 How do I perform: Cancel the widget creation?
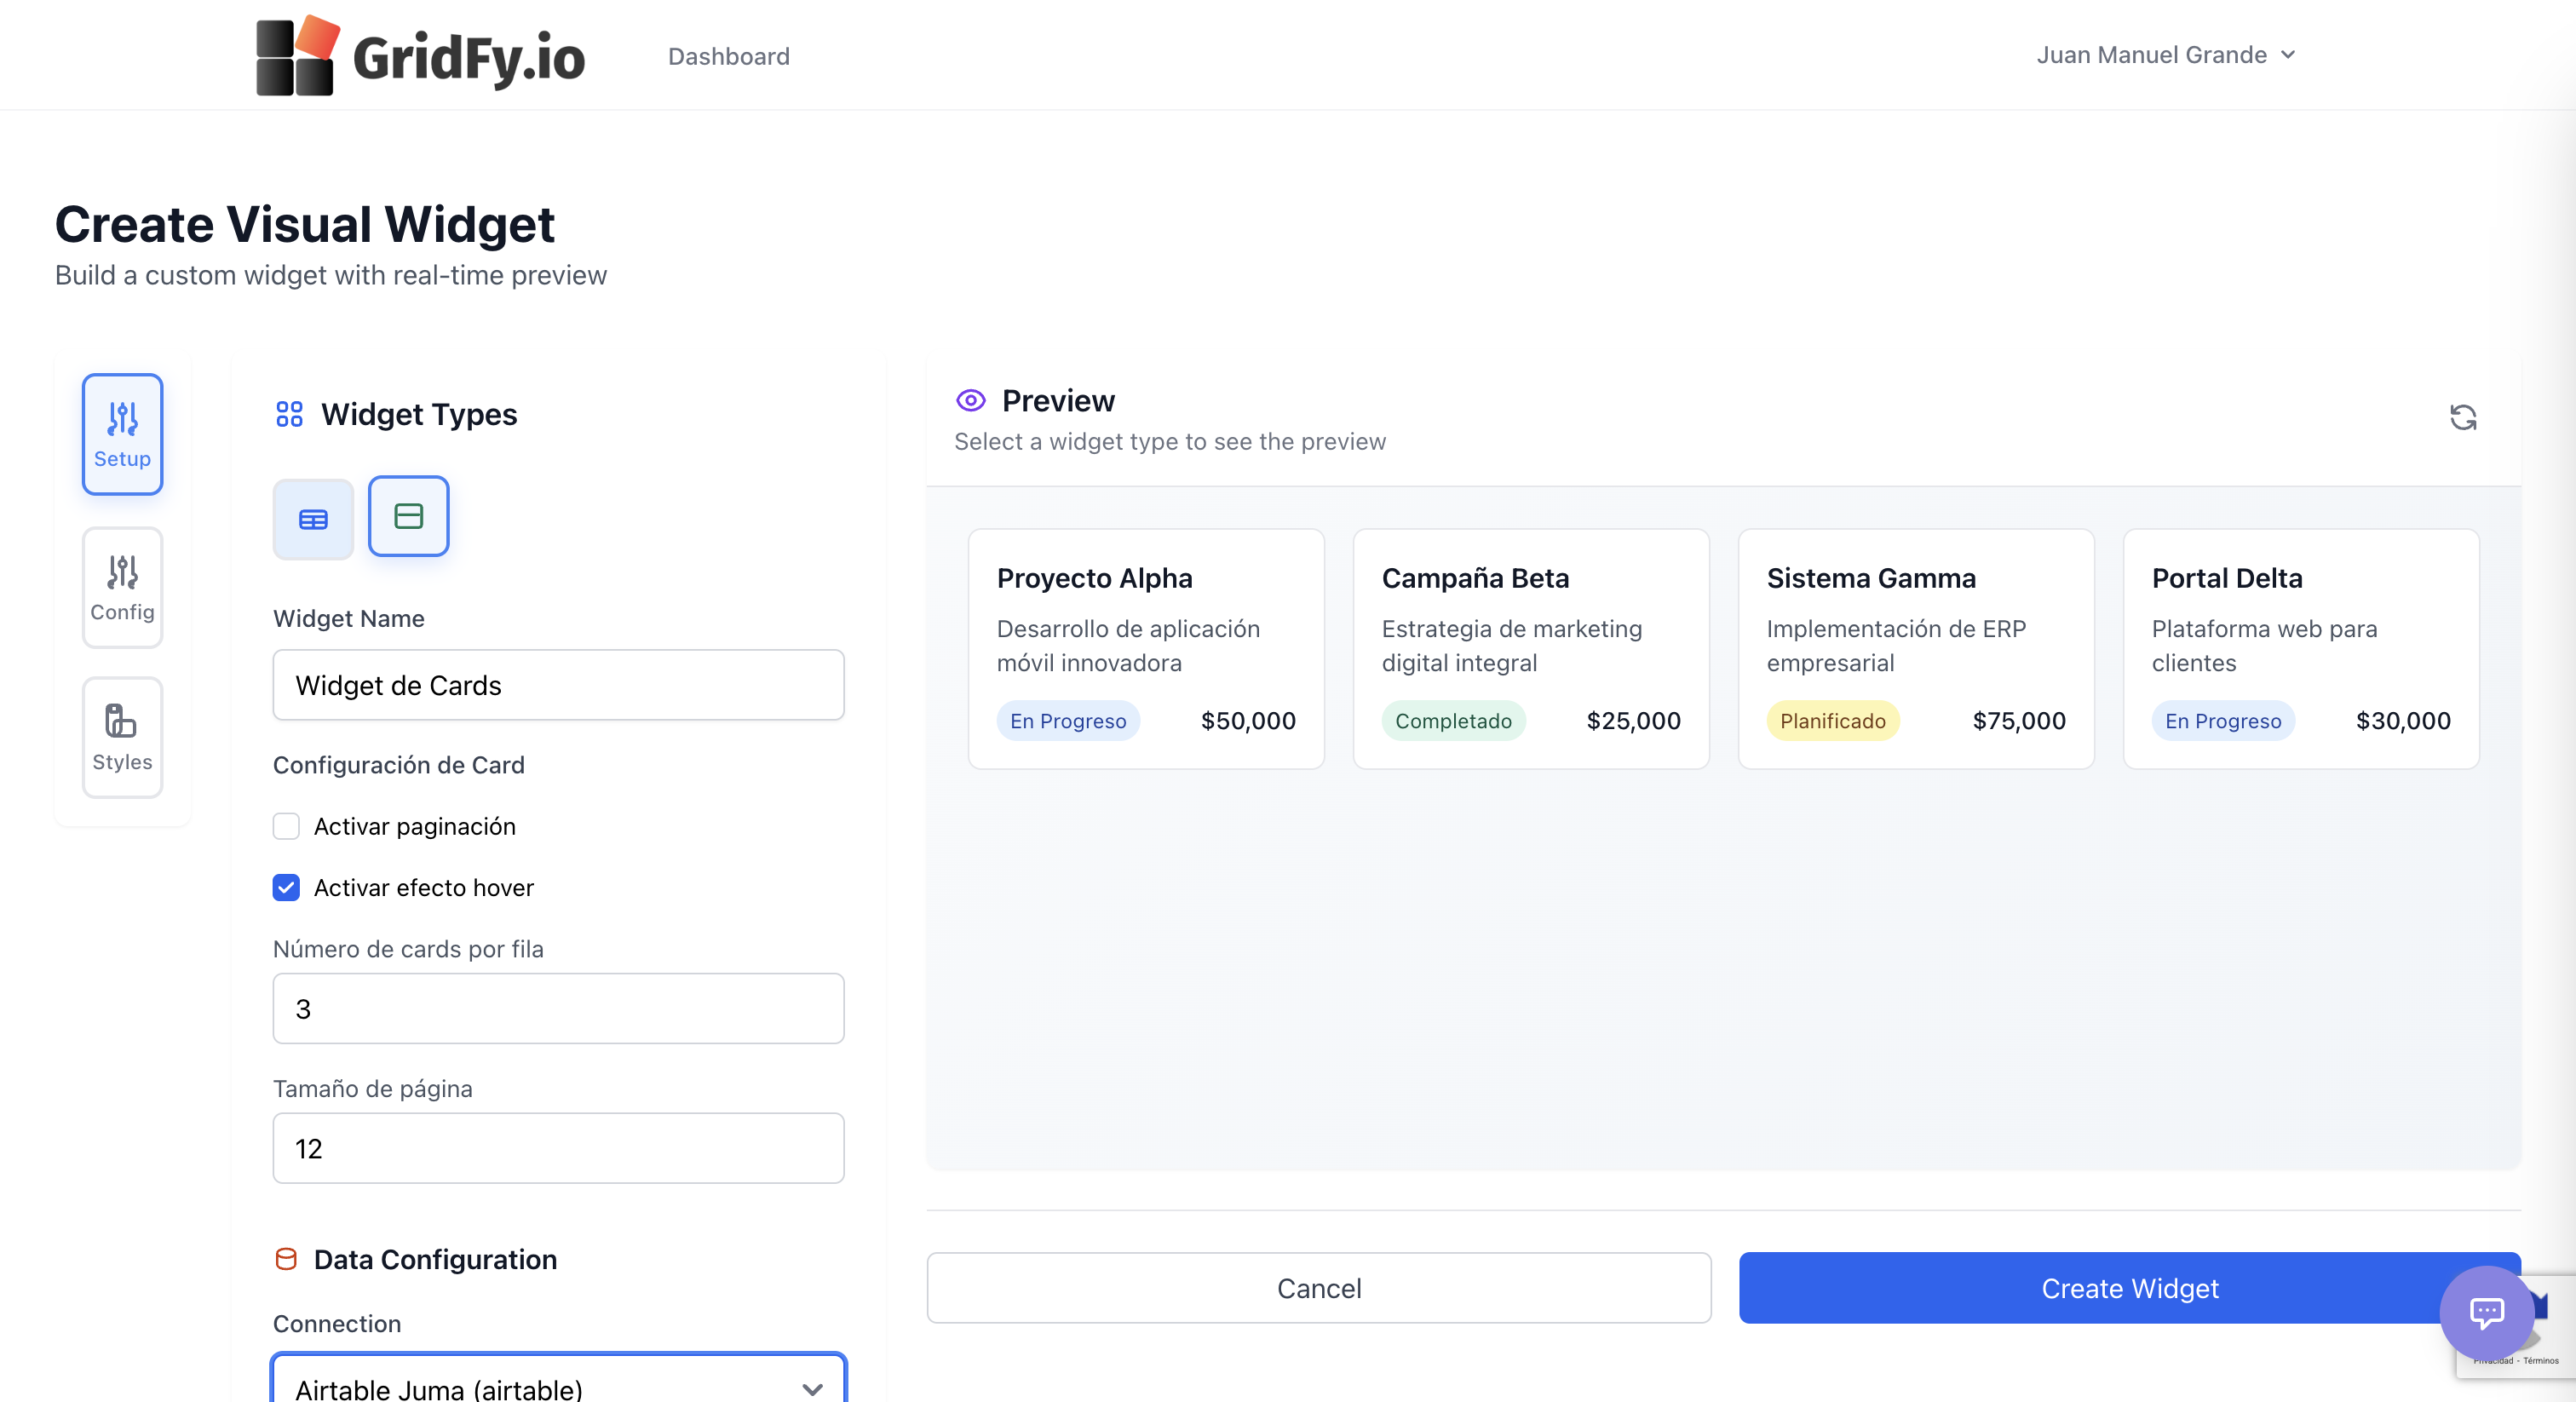coord(1318,1288)
